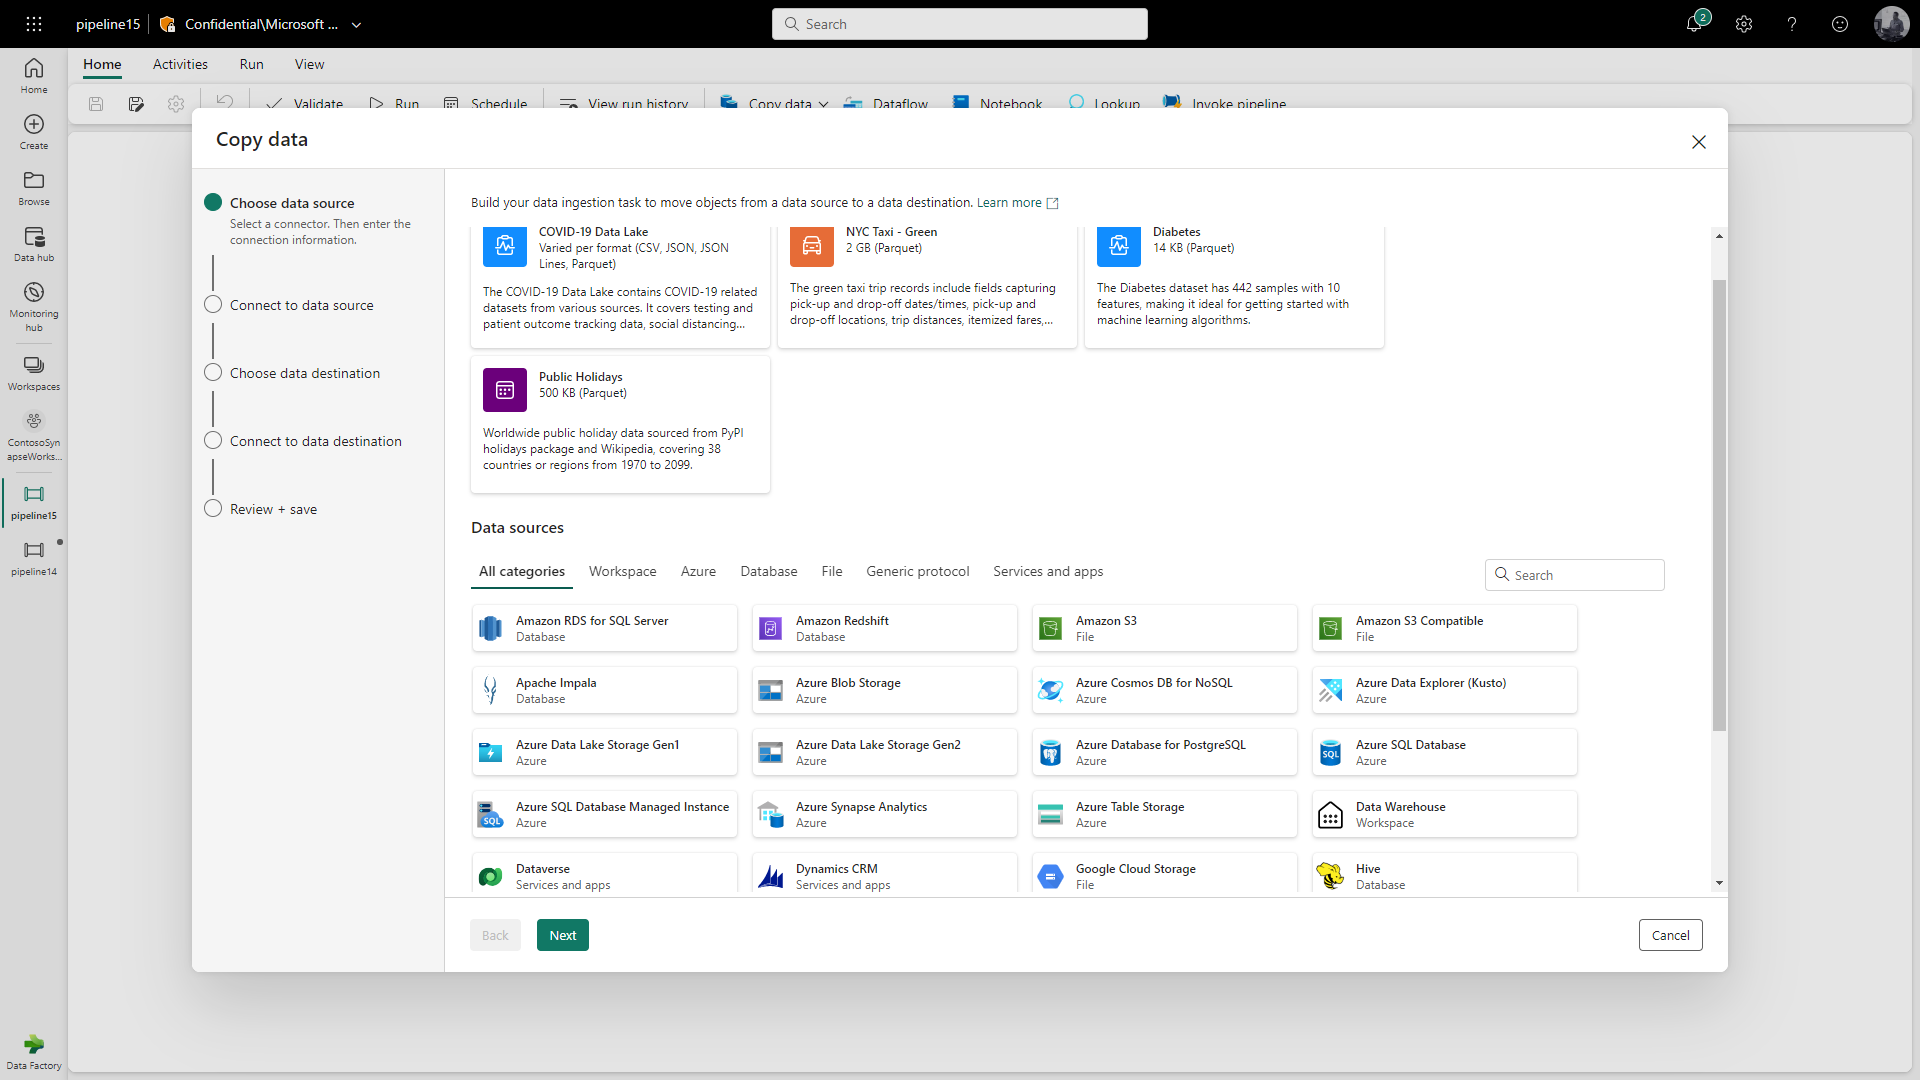Switch to the Database category tab
The height and width of the screenshot is (1080, 1920).
(x=768, y=571)
